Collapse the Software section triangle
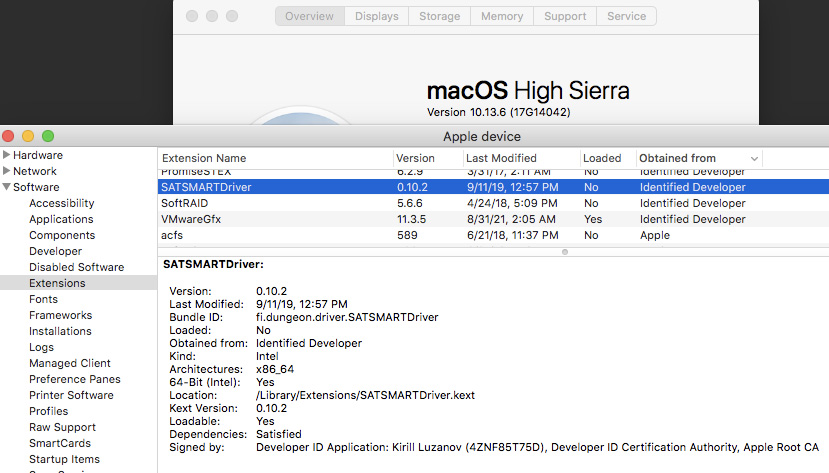Viewport: 829px width, 473px height. pyautogui.click(x=7, y=187)
